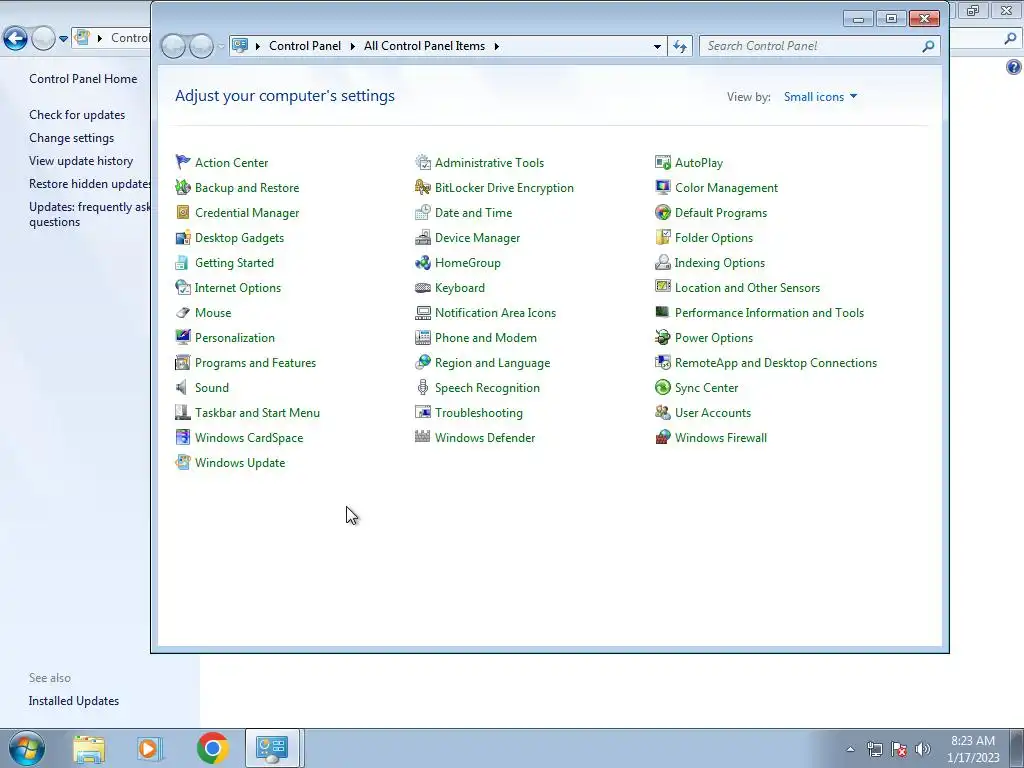Open the User Accounts icon
1024x768 pixels.
(x=663, y=413)
